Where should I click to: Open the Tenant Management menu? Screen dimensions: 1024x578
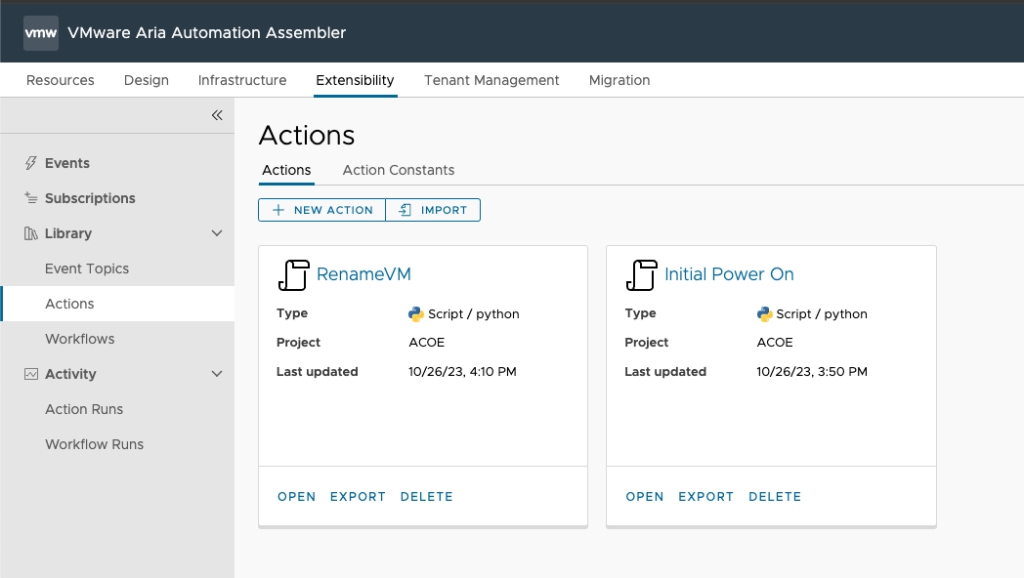[491, 80]
